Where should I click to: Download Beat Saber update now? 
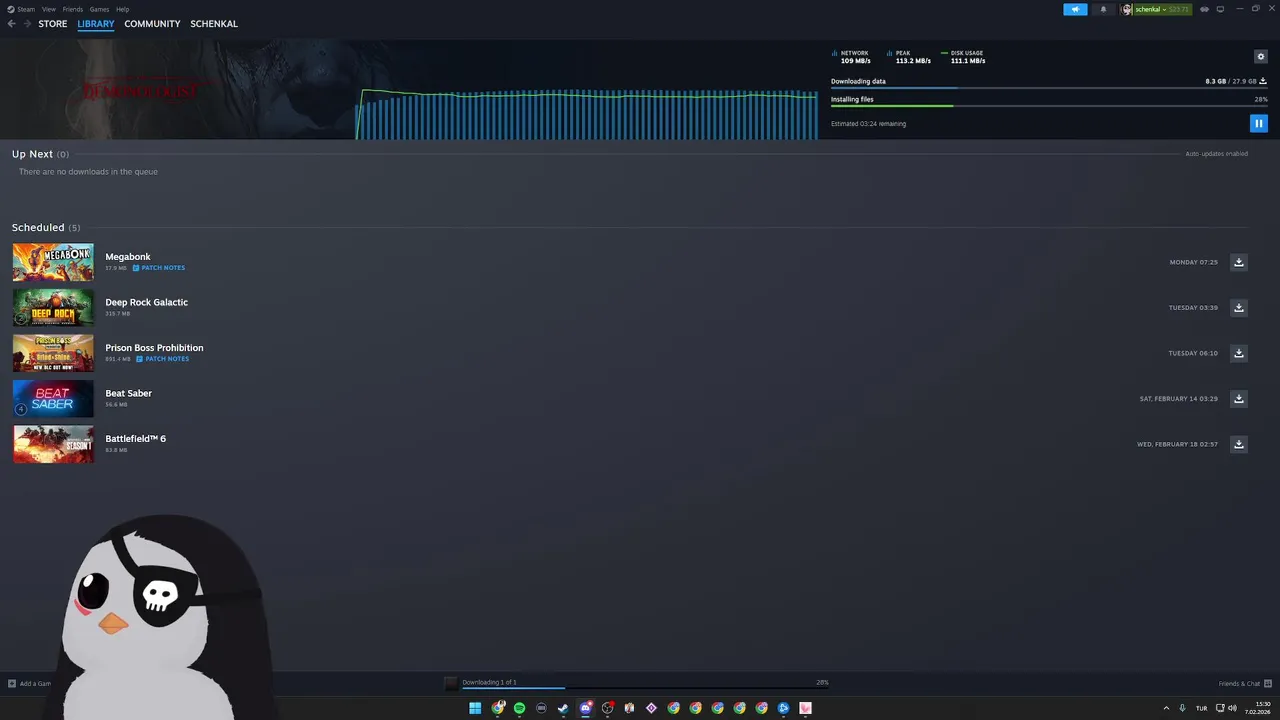coord(1238,399)
